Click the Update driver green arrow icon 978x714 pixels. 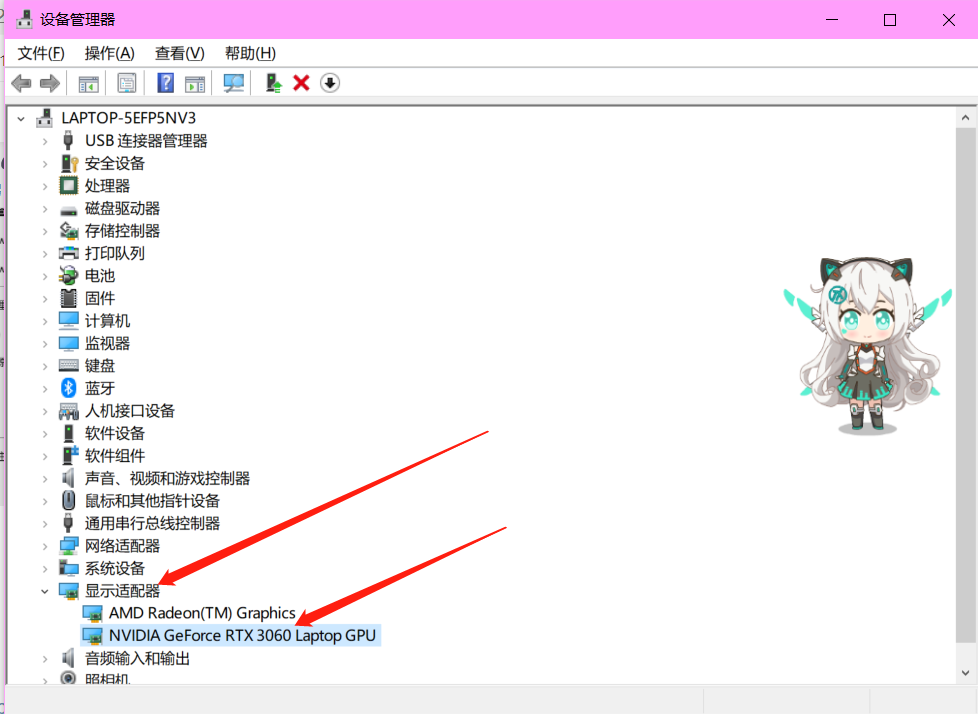click(273, 83)
